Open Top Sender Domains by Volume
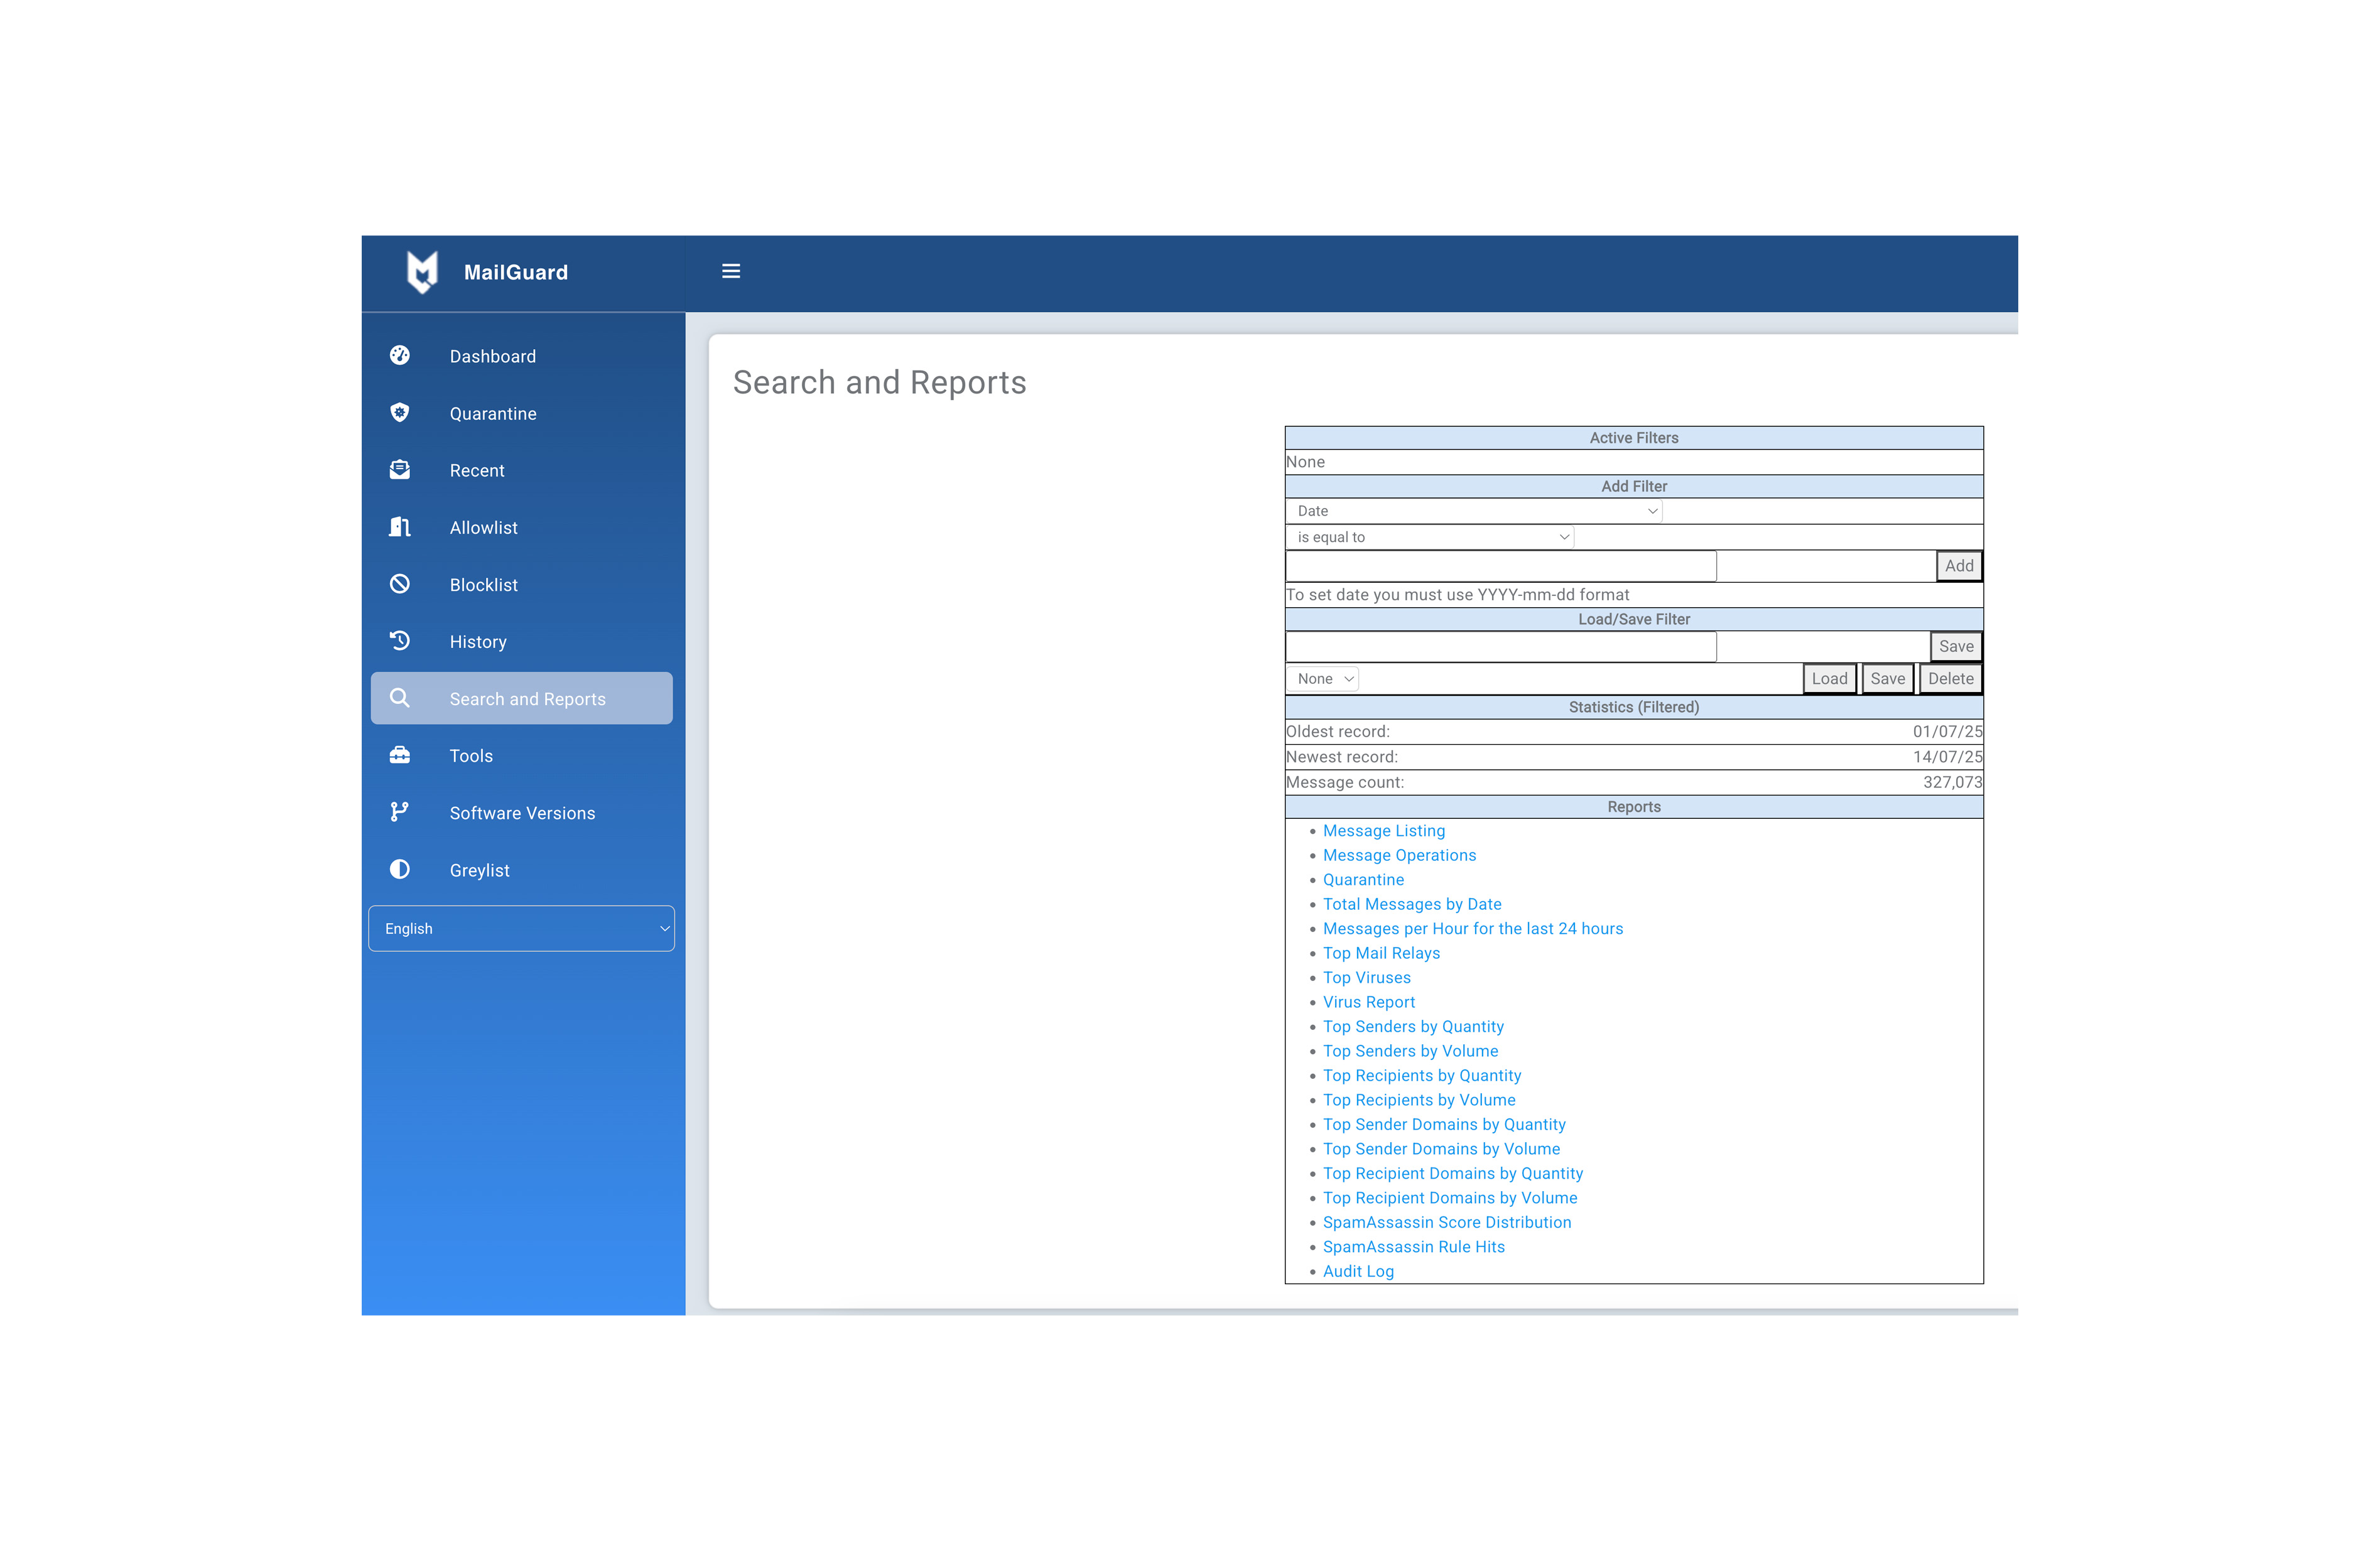Screen dimensions: 2380x1551 coord(1441,1149)
